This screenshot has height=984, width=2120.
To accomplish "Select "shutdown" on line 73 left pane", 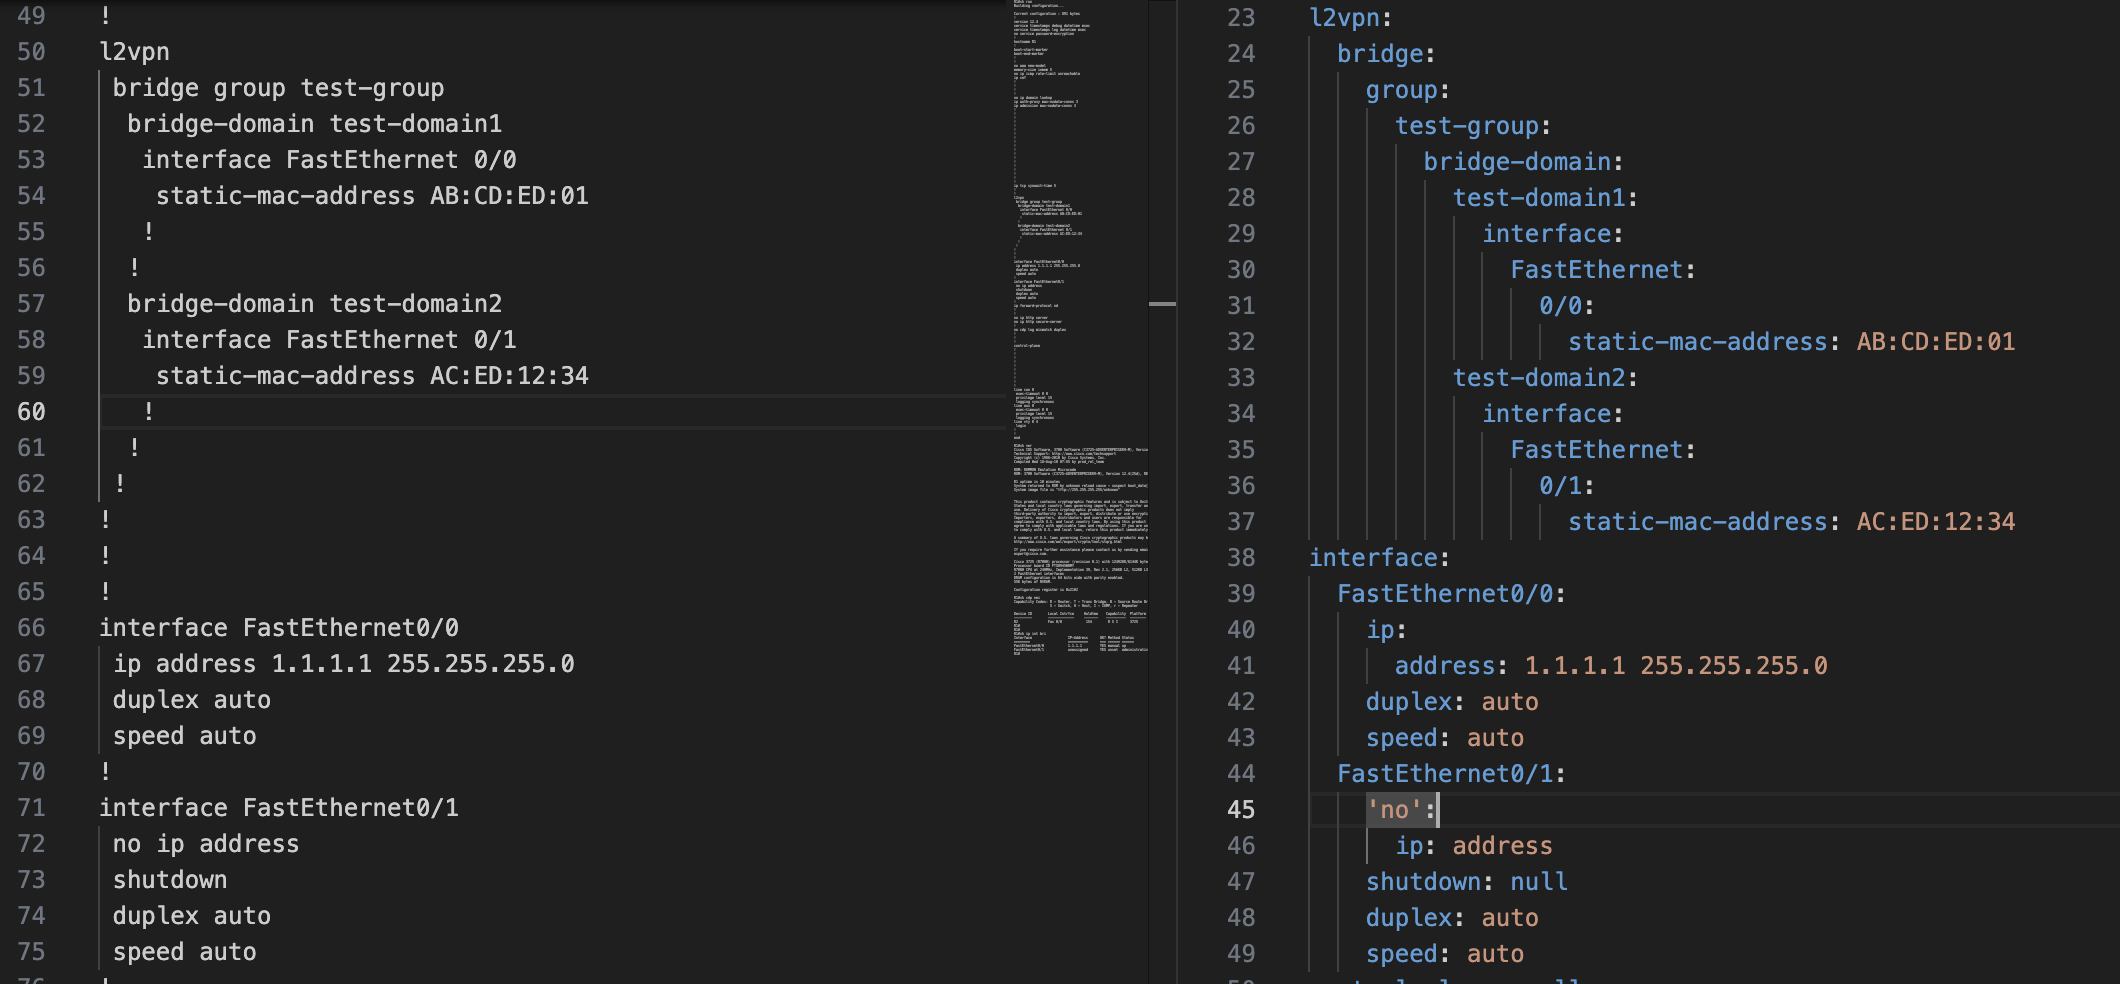I will [x=170, y=879].
